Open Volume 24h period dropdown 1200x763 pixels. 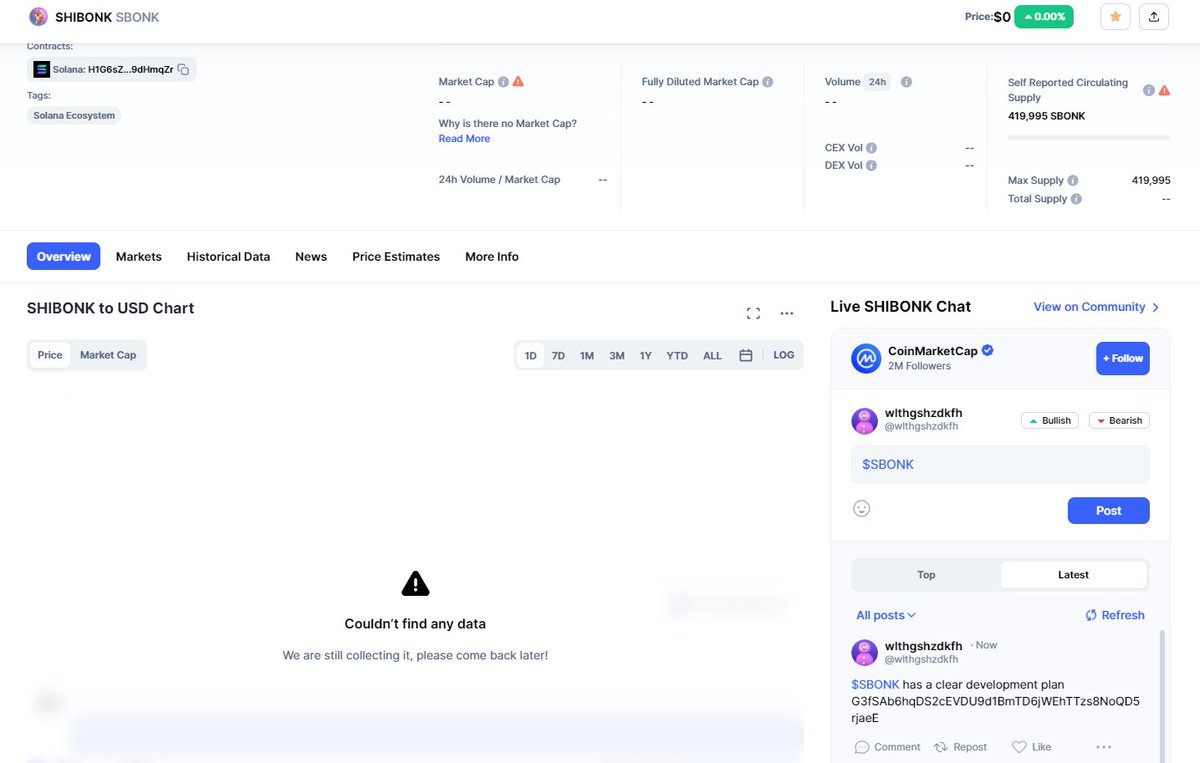877,82
